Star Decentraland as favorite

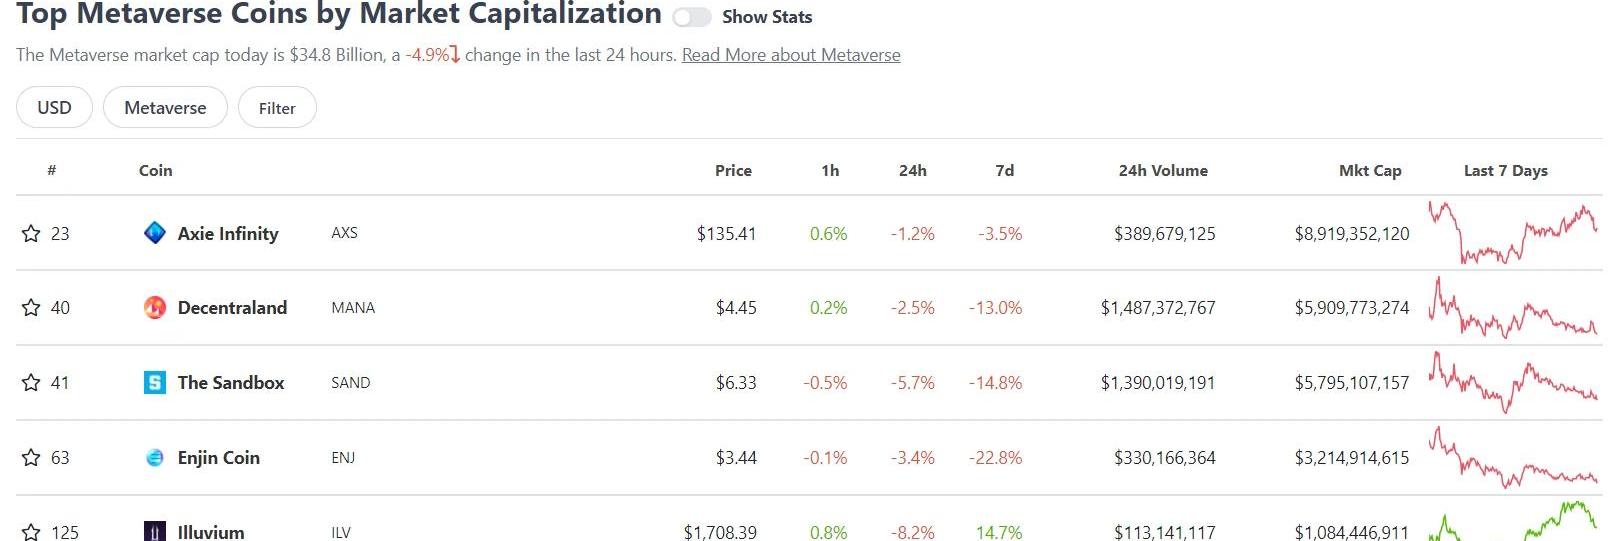coord(31,308)
